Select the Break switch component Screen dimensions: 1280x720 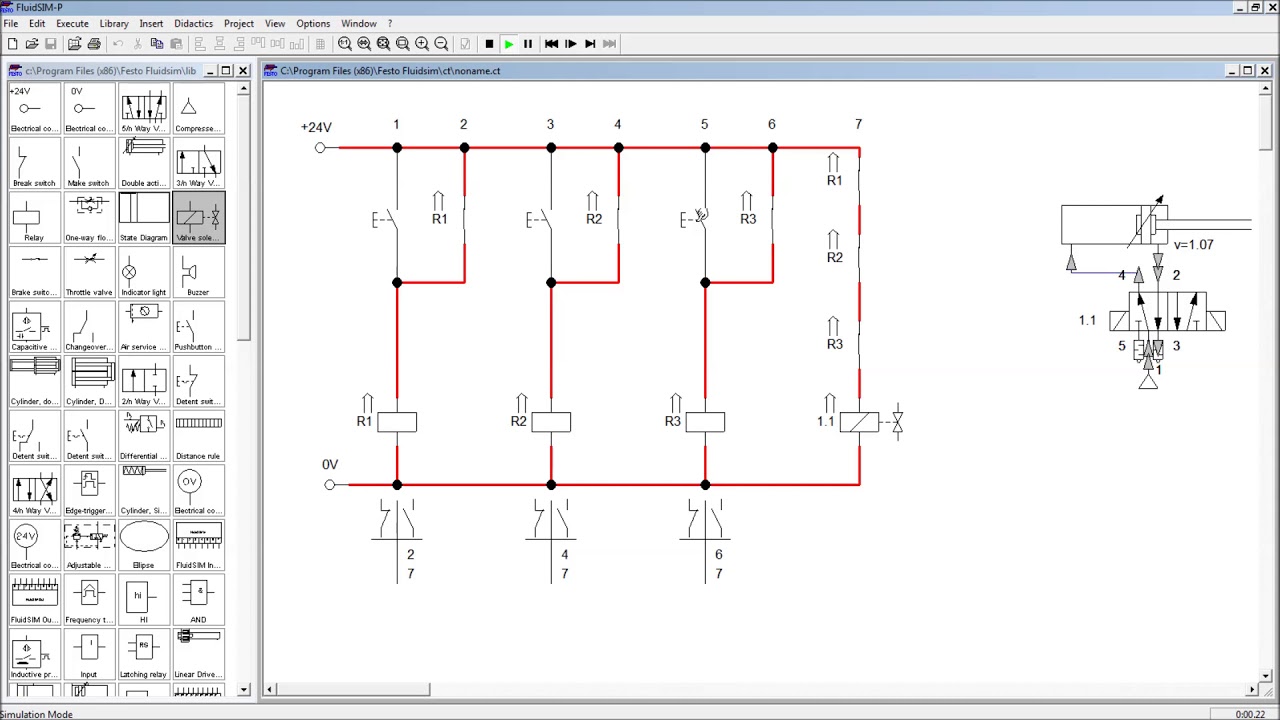[34, 163]
